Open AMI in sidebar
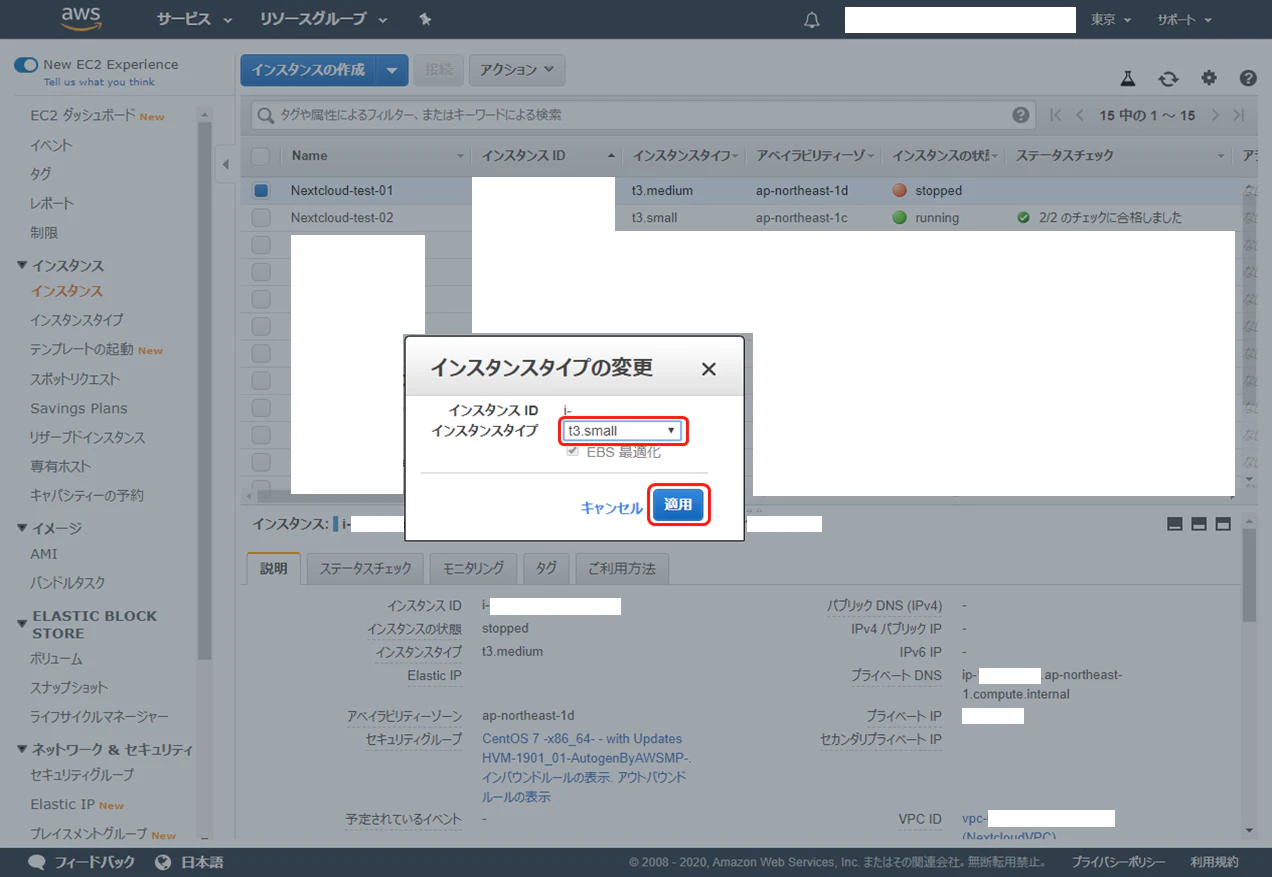This screenshot has width=1272, height=877. pyautogui.click(x=44, y=554)
